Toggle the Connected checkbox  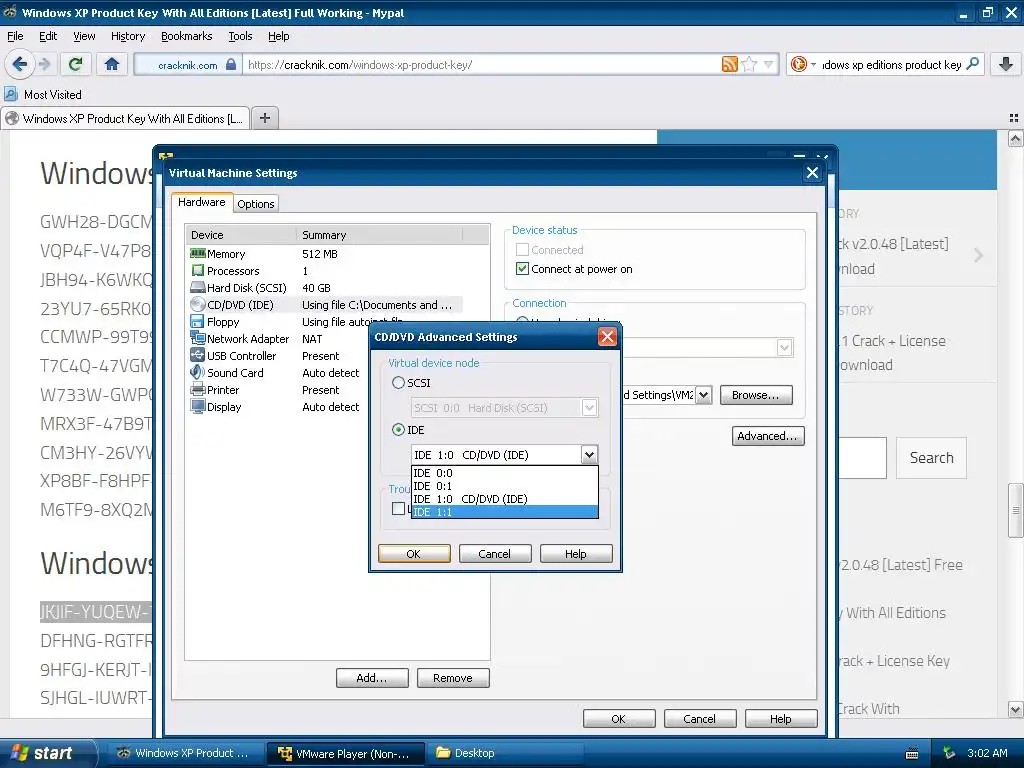click(522, 249)
